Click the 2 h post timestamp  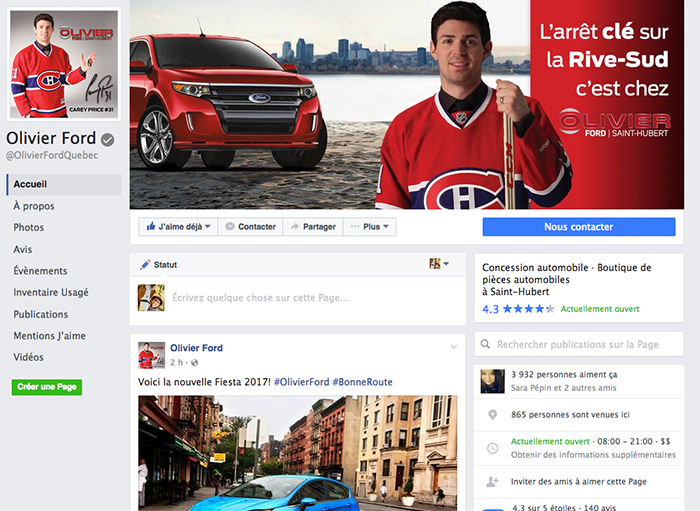(176, 362)
